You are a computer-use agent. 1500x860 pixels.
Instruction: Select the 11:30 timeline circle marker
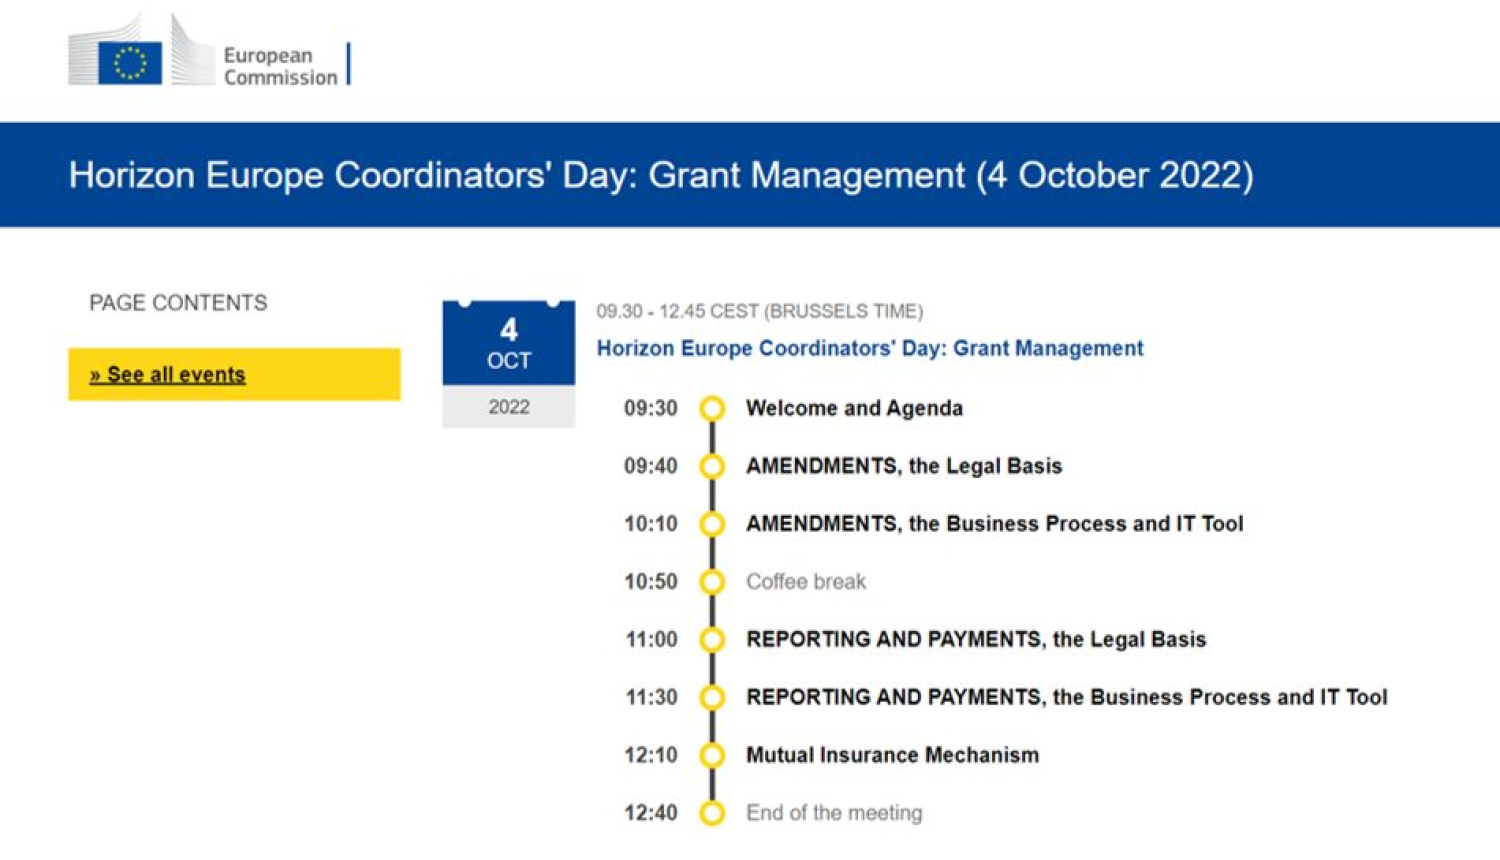(712, 698)
